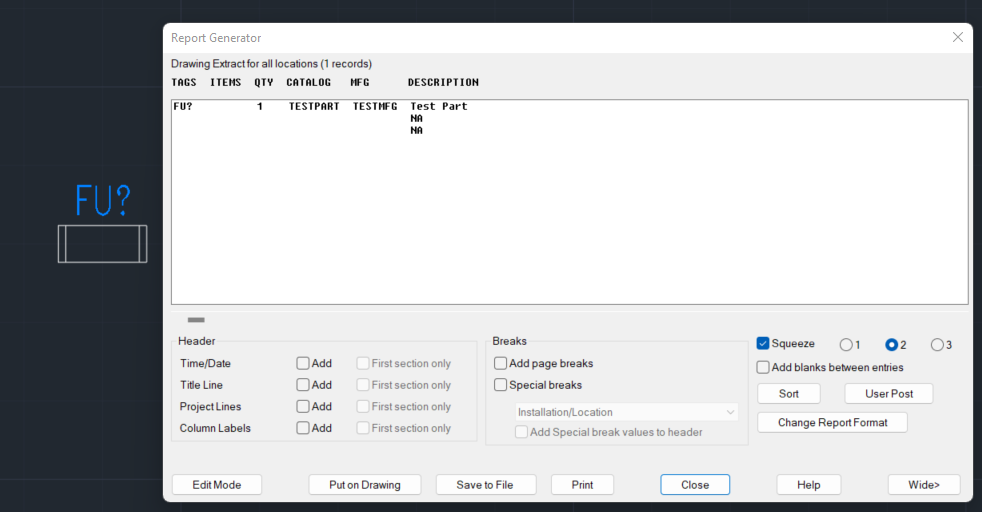
Task: Click Test Part description text
Action: (x=439, y=106)
